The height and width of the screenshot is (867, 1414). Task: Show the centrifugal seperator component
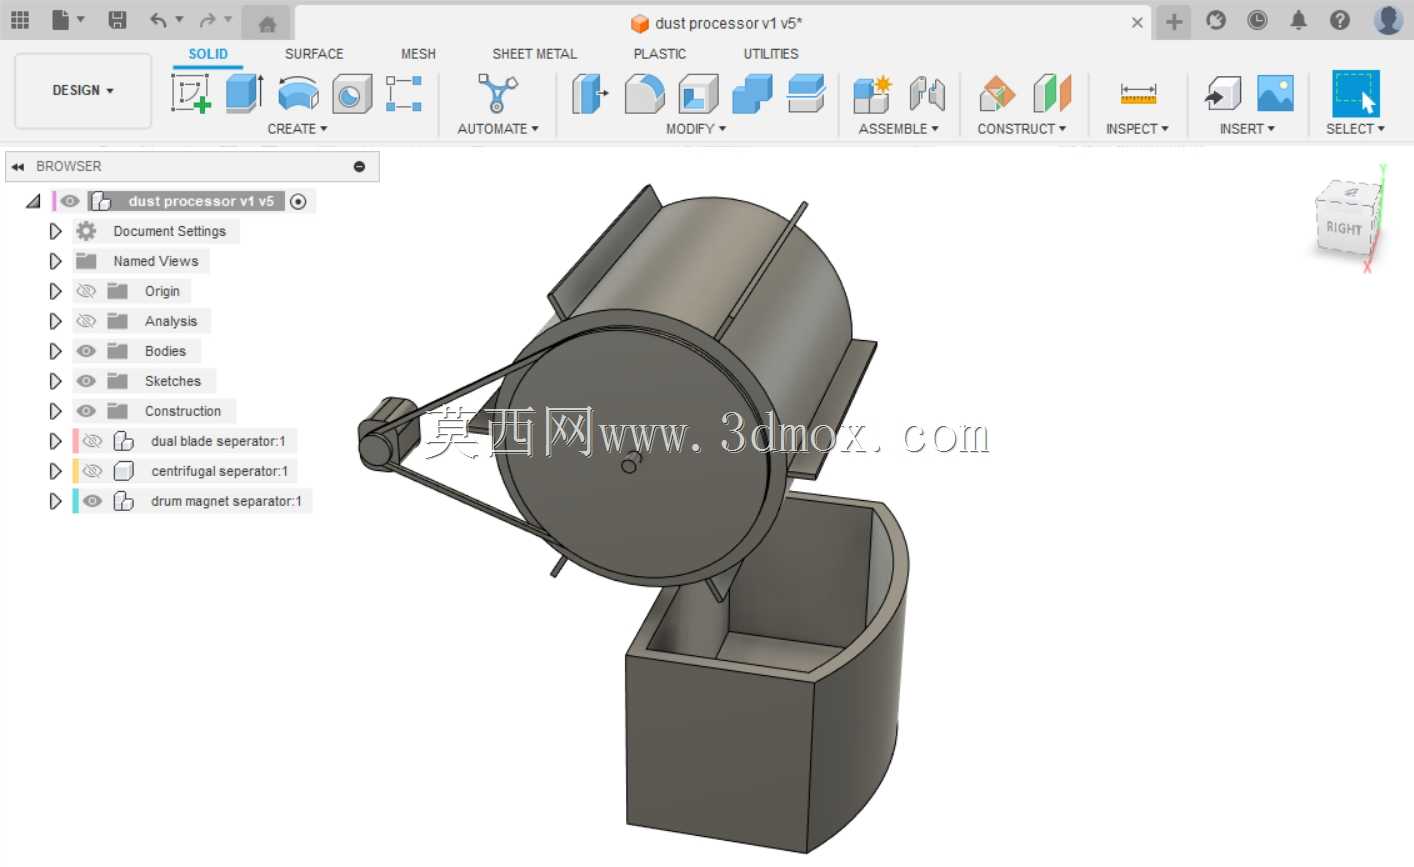(93, 471)
